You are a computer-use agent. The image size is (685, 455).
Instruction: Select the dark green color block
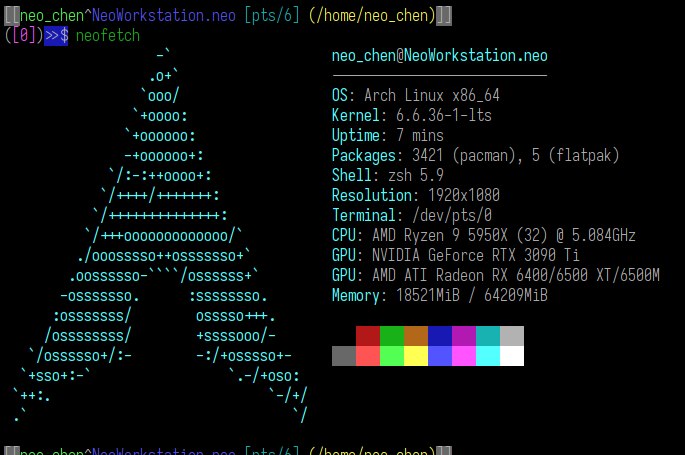392,336
